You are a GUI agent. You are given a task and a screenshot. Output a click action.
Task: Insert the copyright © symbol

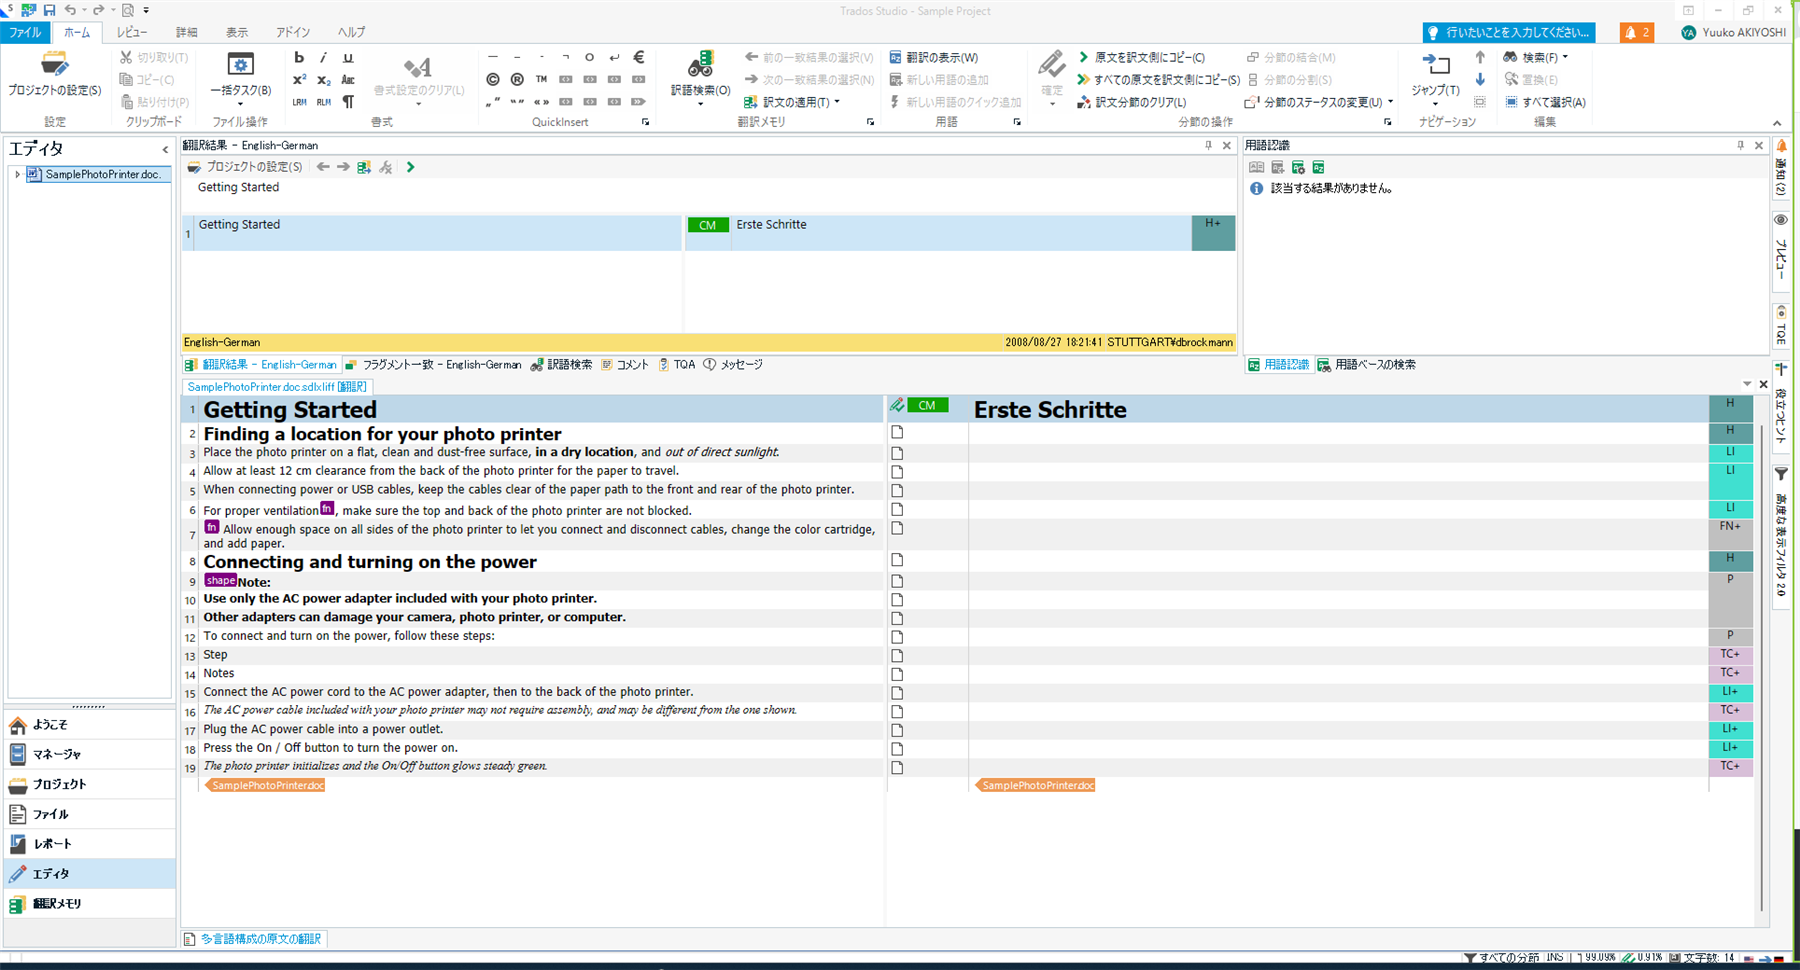493,80
